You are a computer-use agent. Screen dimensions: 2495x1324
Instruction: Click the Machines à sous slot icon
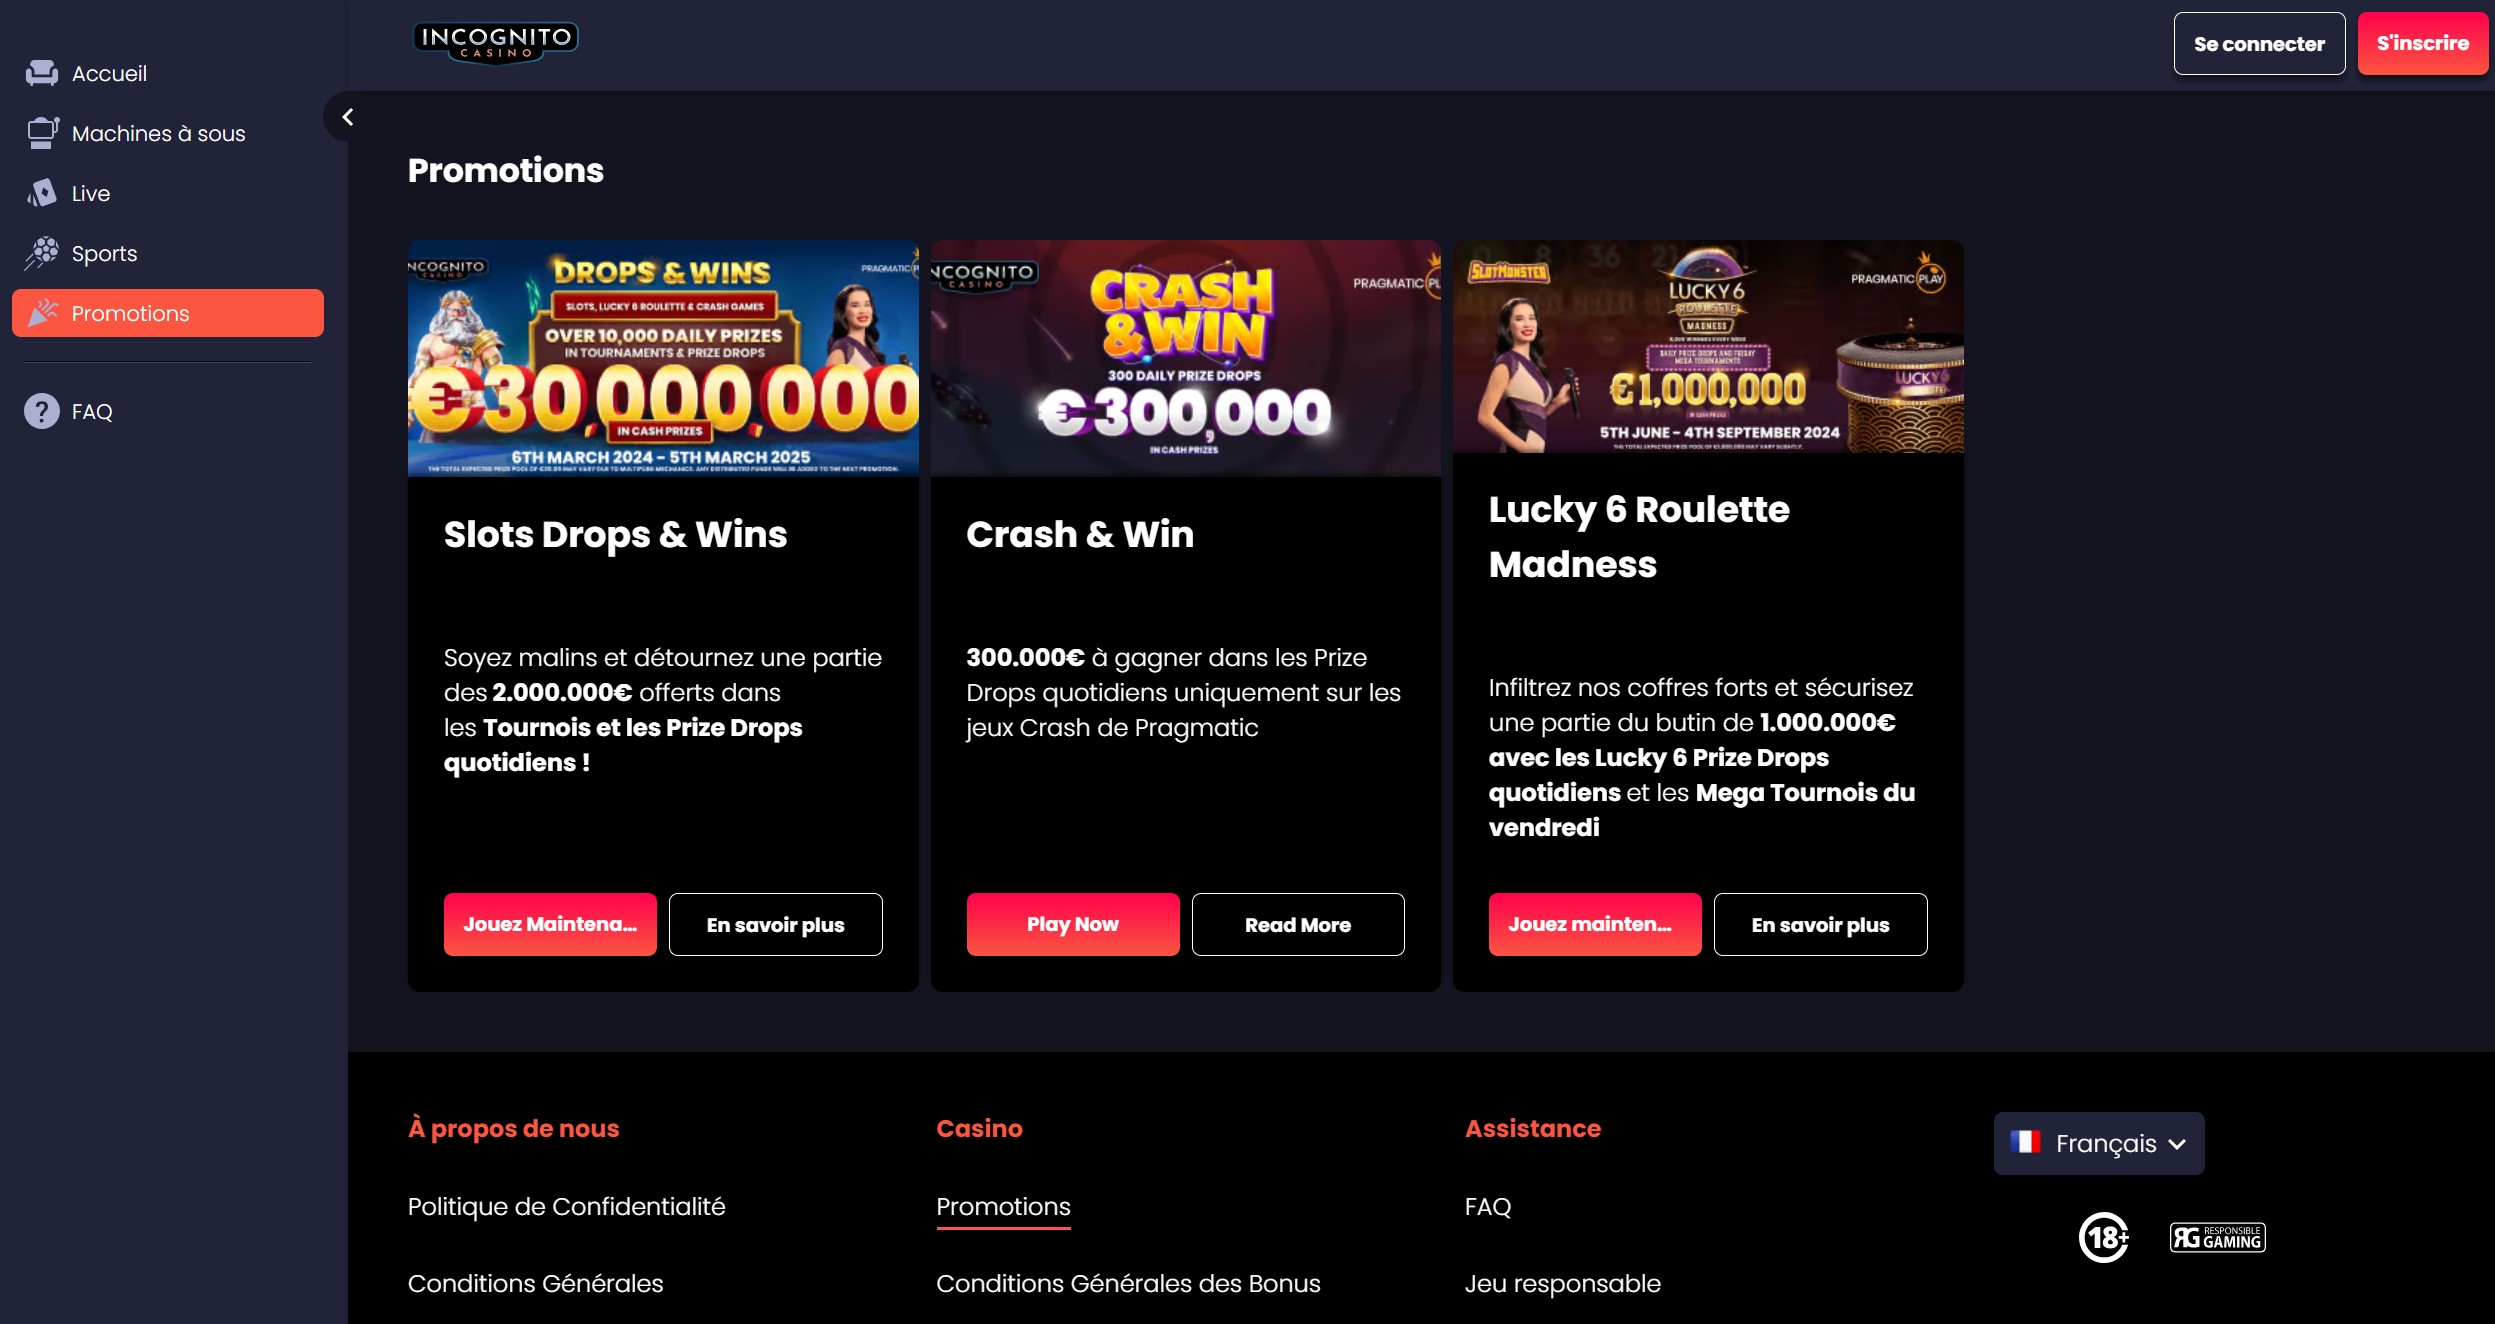coord(42,133)
